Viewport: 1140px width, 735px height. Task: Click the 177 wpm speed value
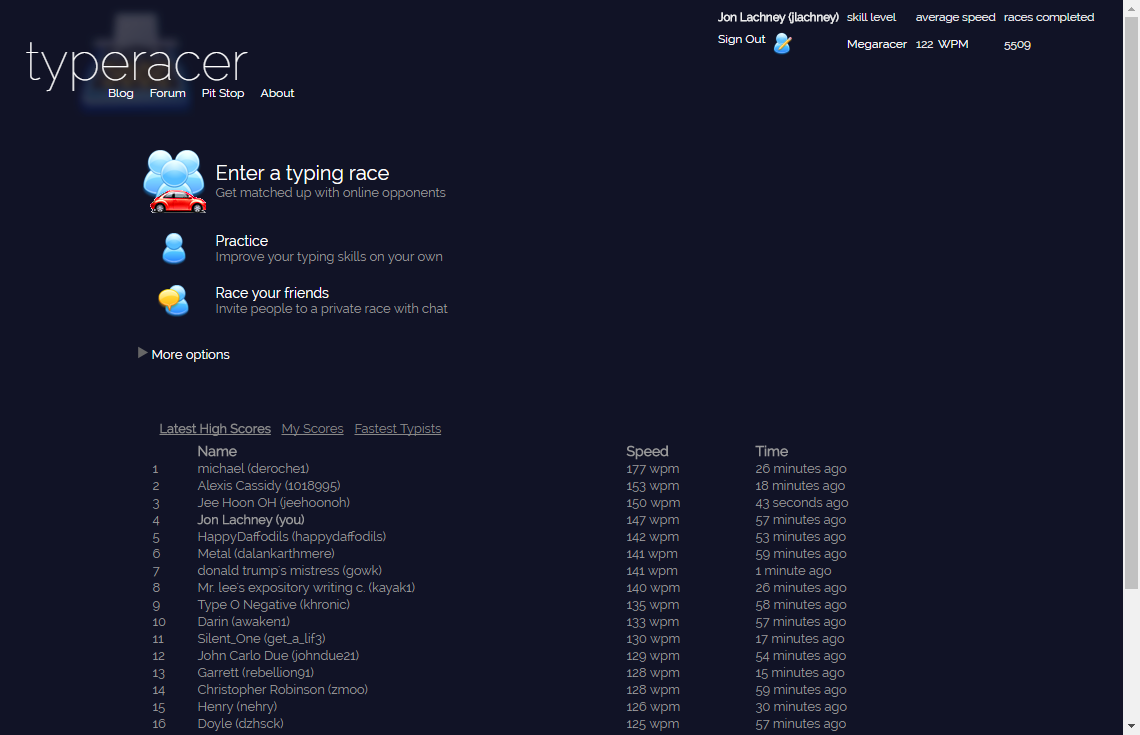click(653, 469)
